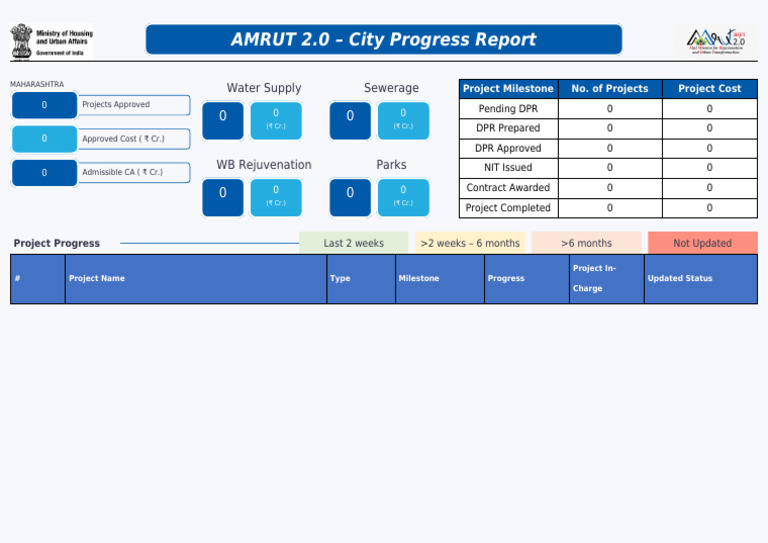Image resolution: width=768 pixels, height=543 pixels.
Task: Click the Project Completed milestone row
Action: (608, 208)
